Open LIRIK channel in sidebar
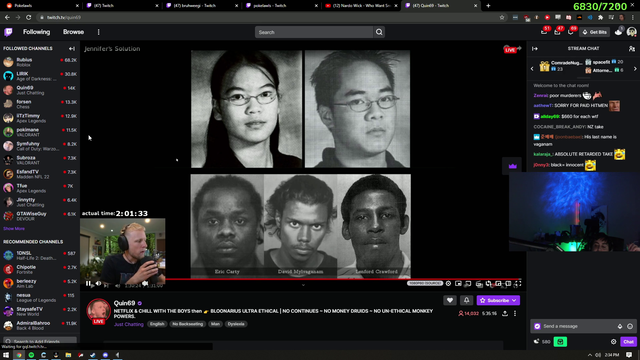 [40, 76]
